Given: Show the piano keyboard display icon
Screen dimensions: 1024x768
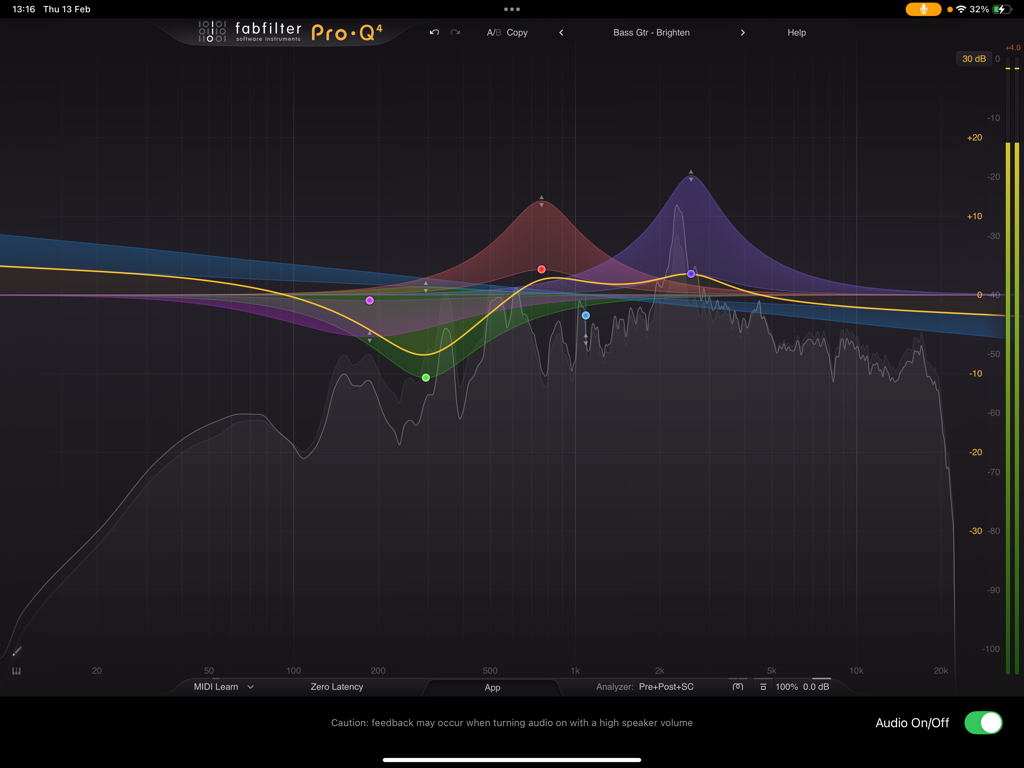Looking at the screenshot, I should (16, 670).
